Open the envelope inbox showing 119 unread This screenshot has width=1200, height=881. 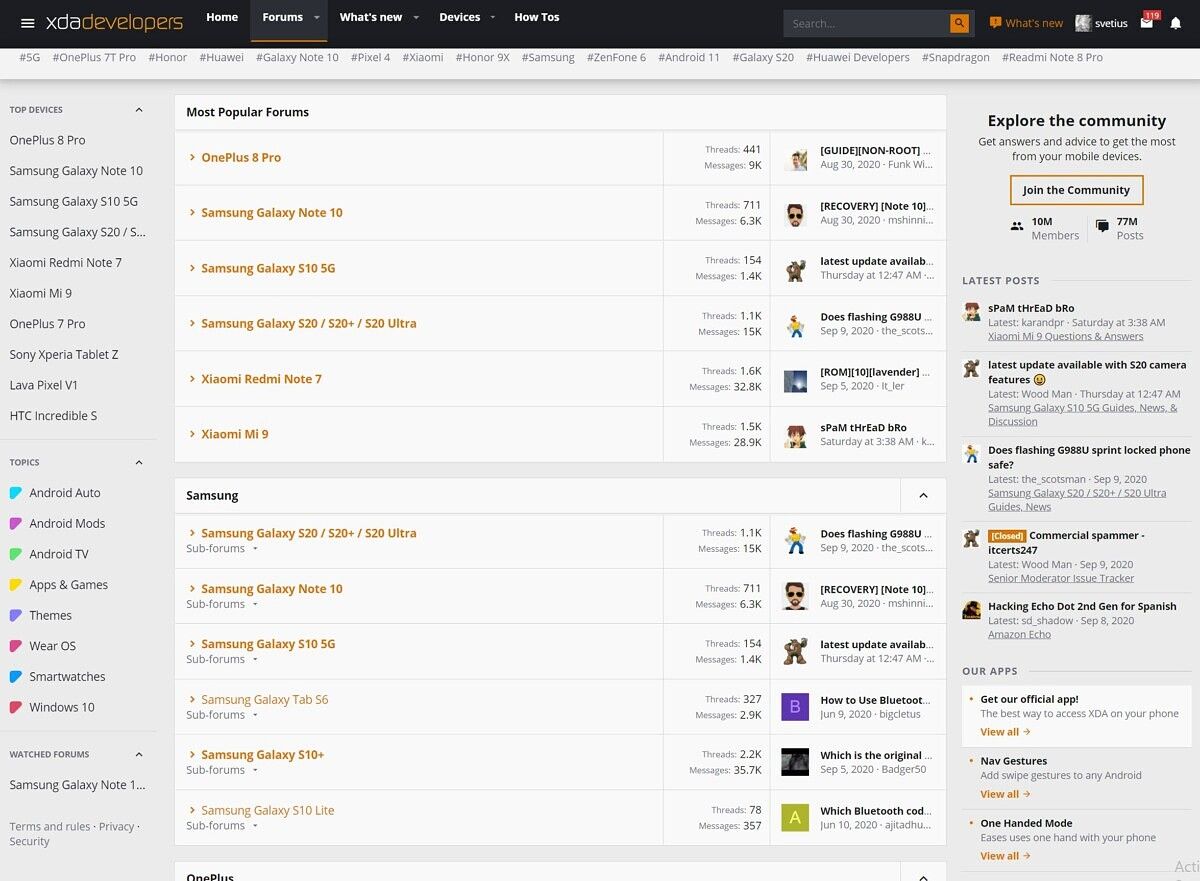(1145, 23)
